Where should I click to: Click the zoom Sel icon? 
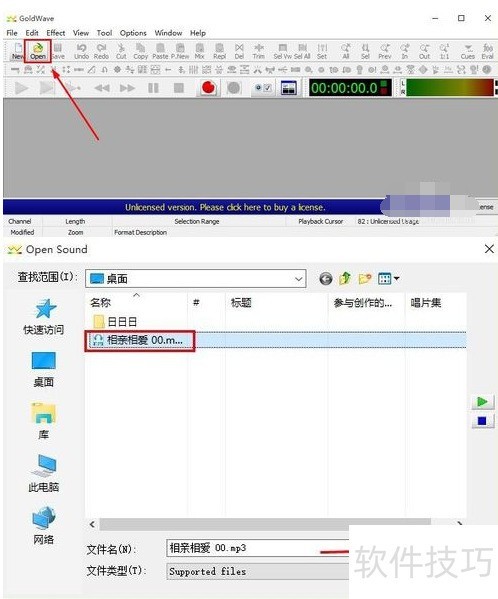tap(365, 51)
